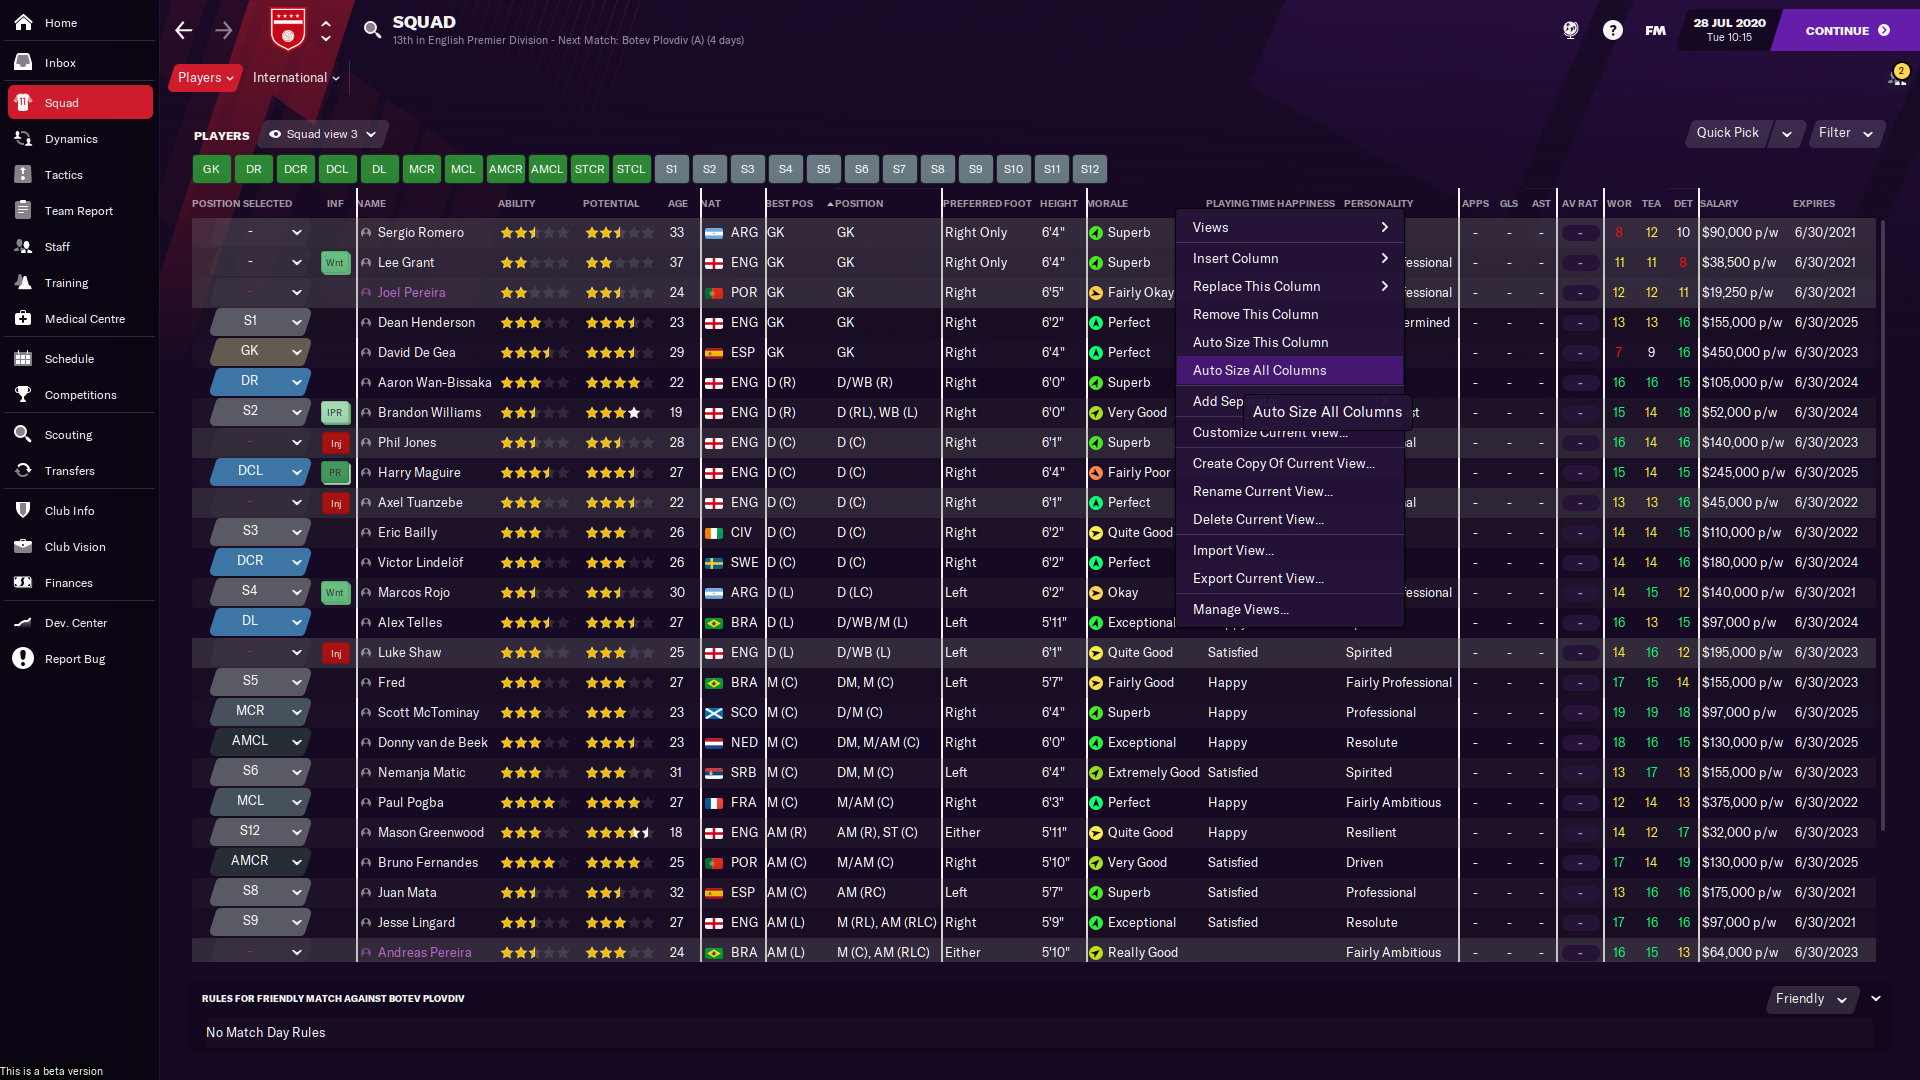Open the search magnifier icon

(x=372, y=30)
